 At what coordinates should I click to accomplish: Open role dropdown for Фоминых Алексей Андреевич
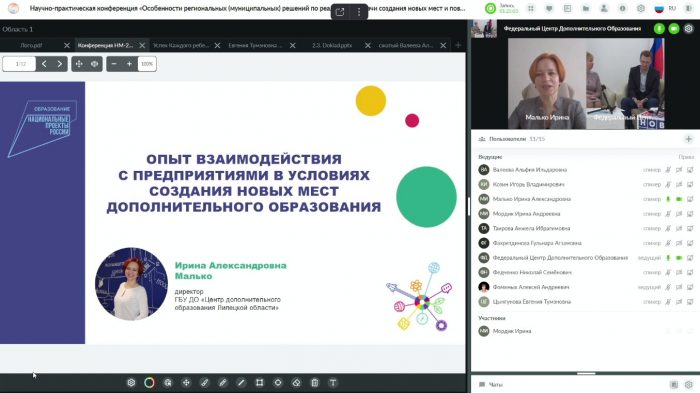coord(649,287)
